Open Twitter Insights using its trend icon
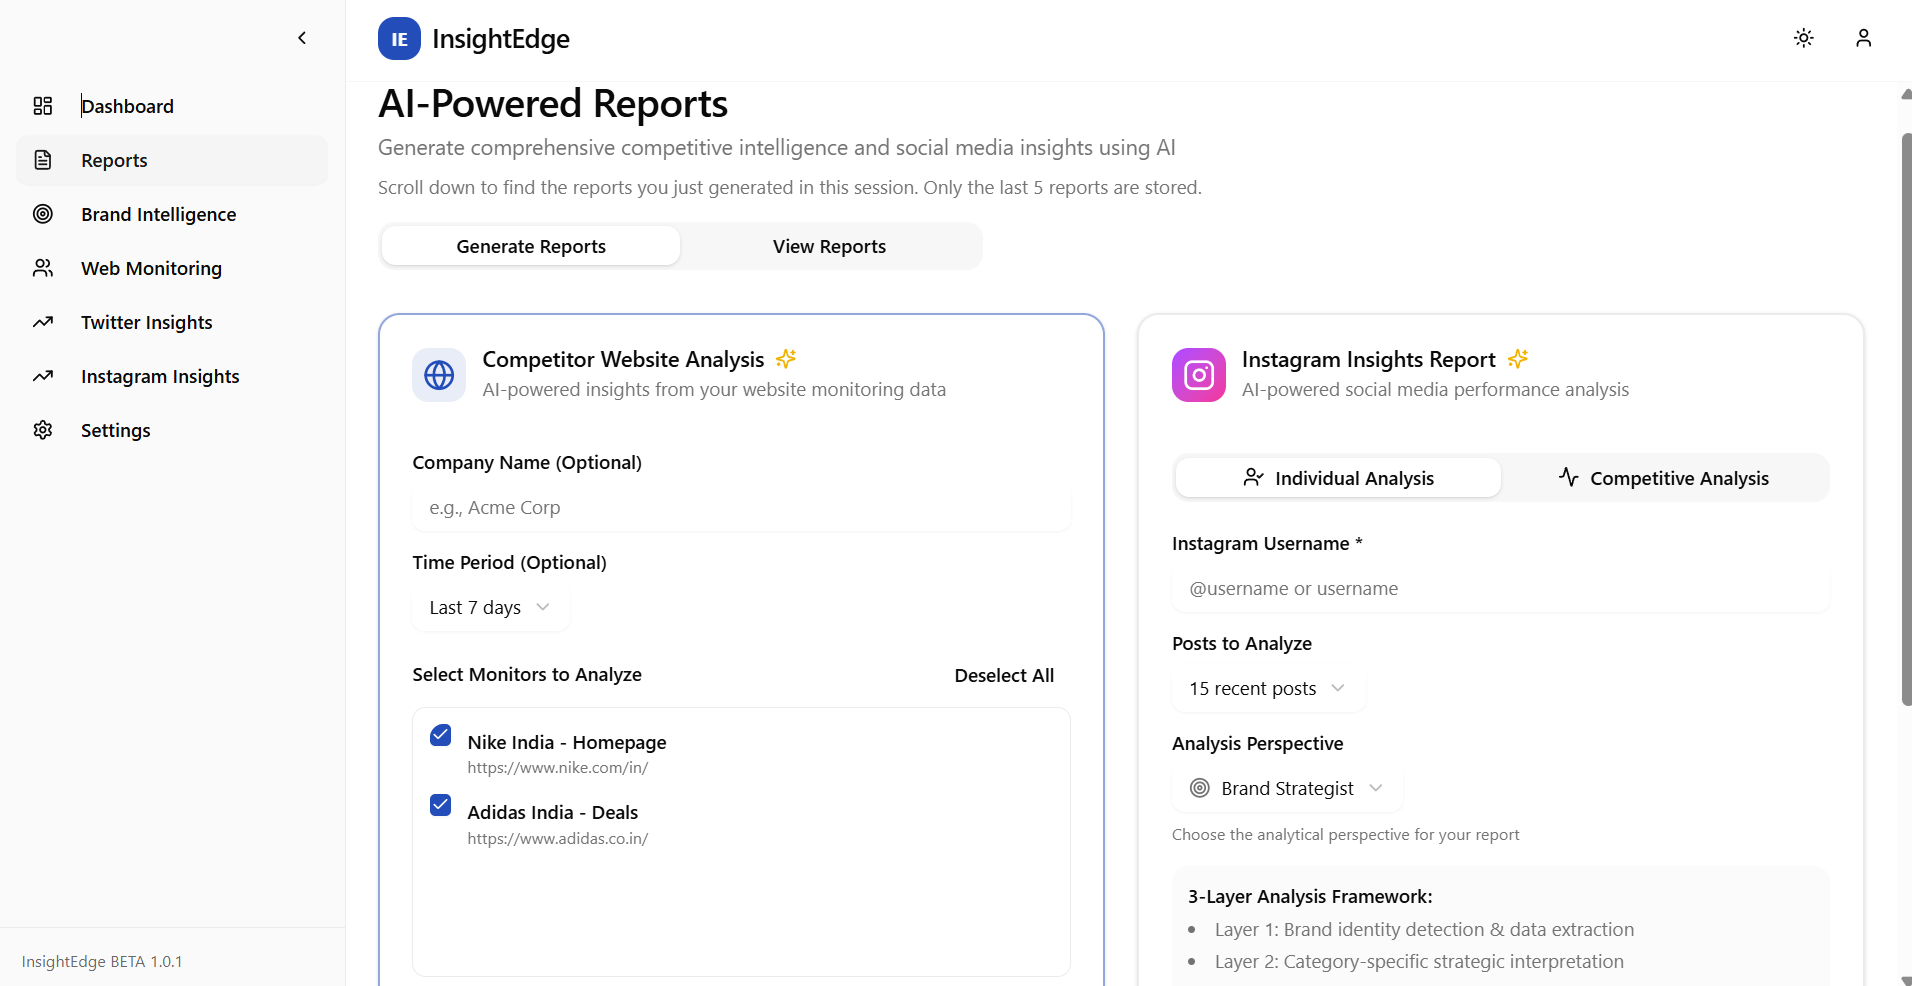The image size is (1912, 986). point(42,322)
